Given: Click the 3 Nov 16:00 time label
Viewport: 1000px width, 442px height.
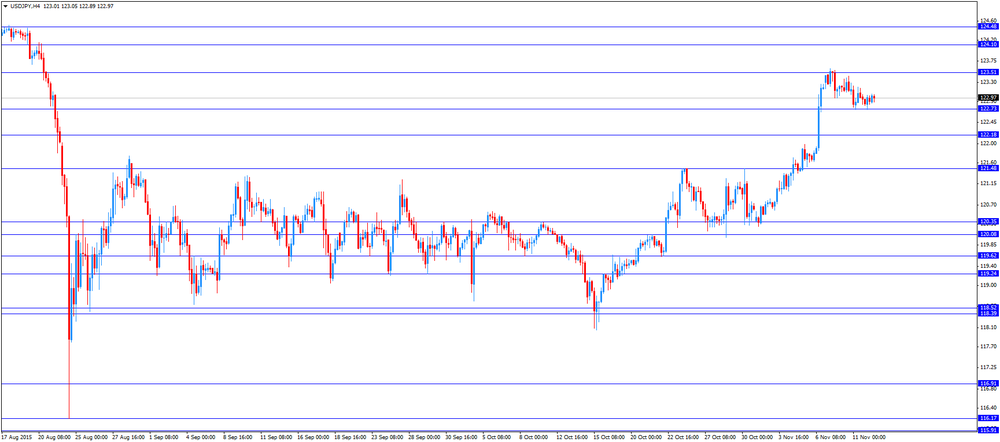Looking at the screenshot, I should pyautogui.click(x=794, y=438).
